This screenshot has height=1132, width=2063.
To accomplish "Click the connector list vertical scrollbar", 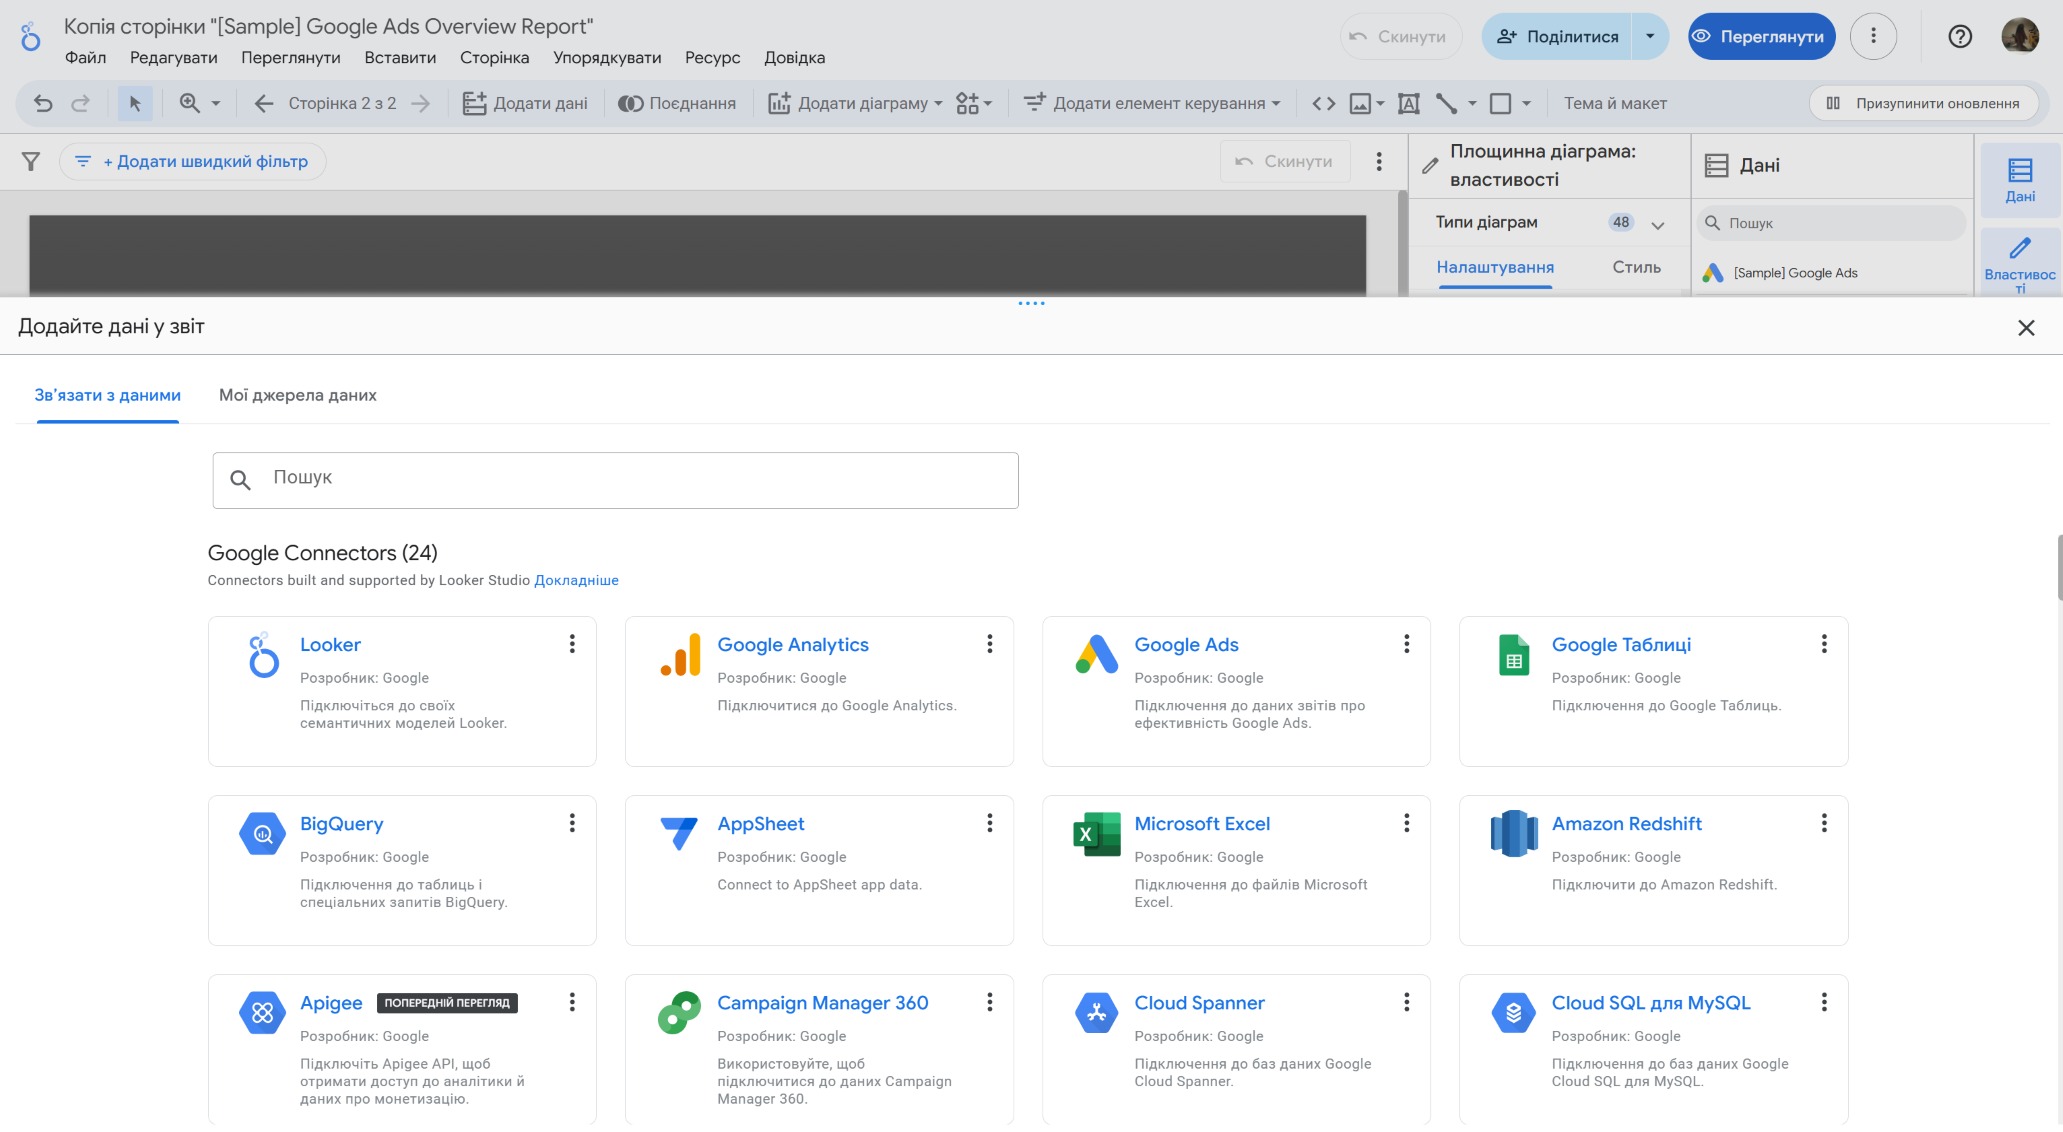I will (2059, 567).
